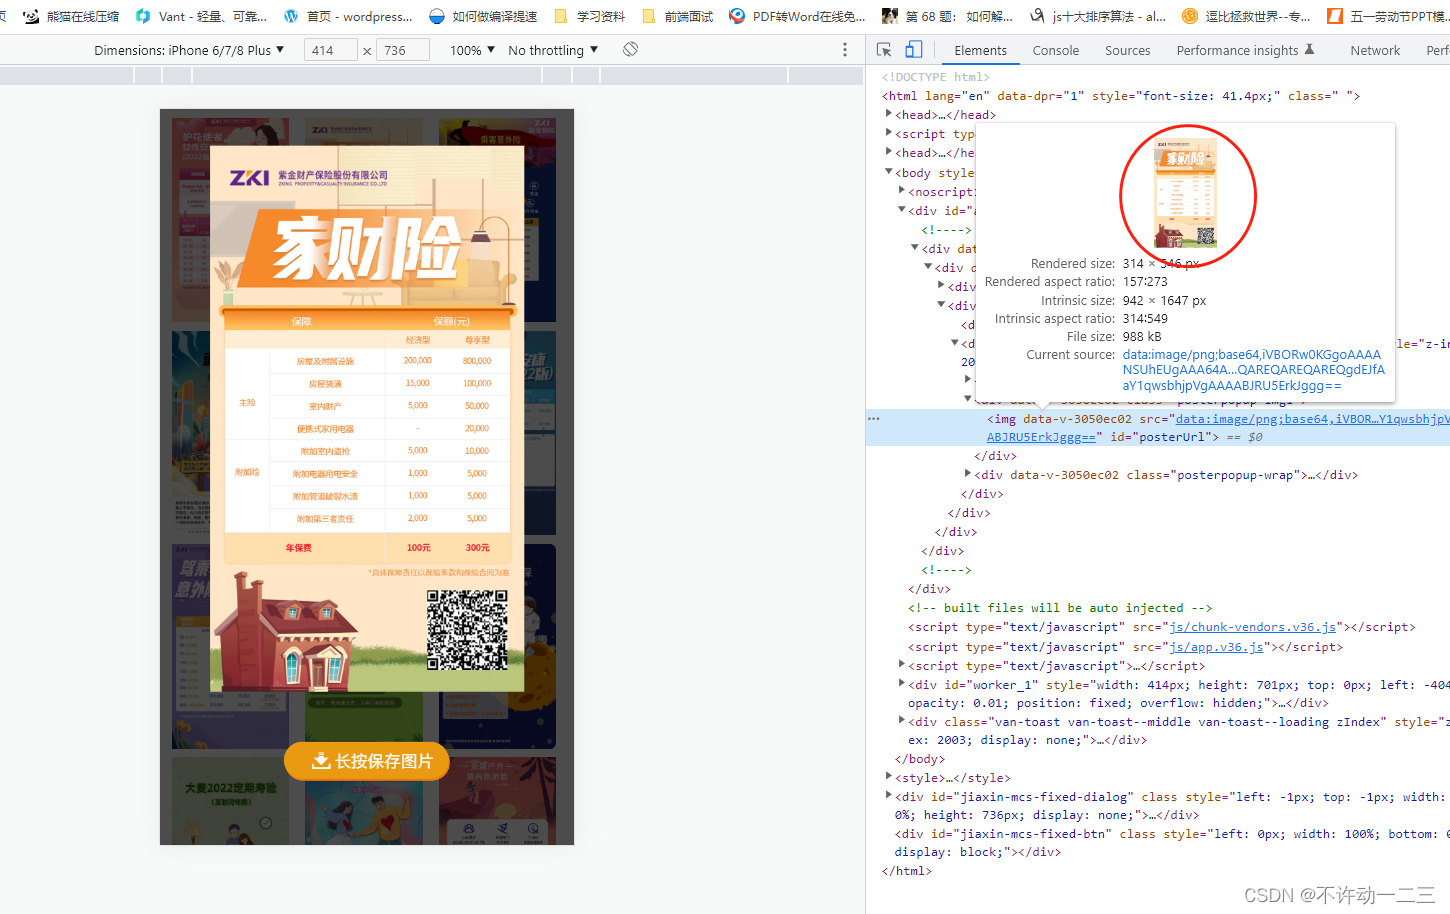Open the 五一劳动节PPT模 bookmark

pos(1388,16)
